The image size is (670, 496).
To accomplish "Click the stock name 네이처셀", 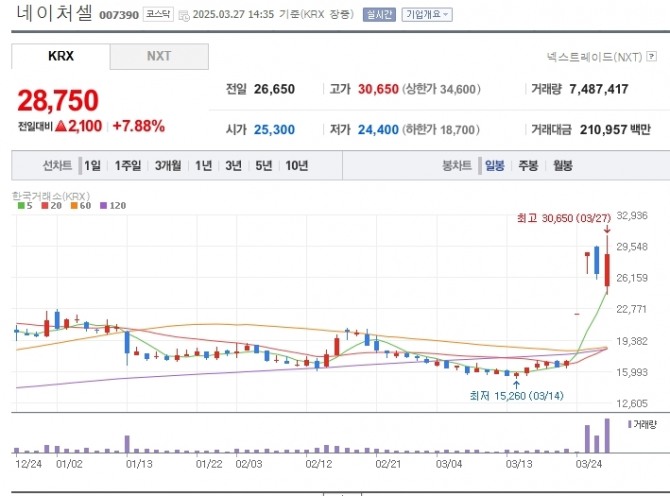I will click(x=54, y=13).
